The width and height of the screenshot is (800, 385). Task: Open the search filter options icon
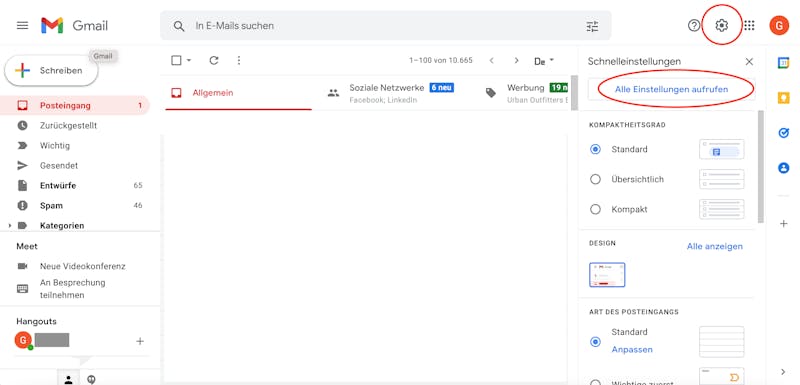[592, 26]
